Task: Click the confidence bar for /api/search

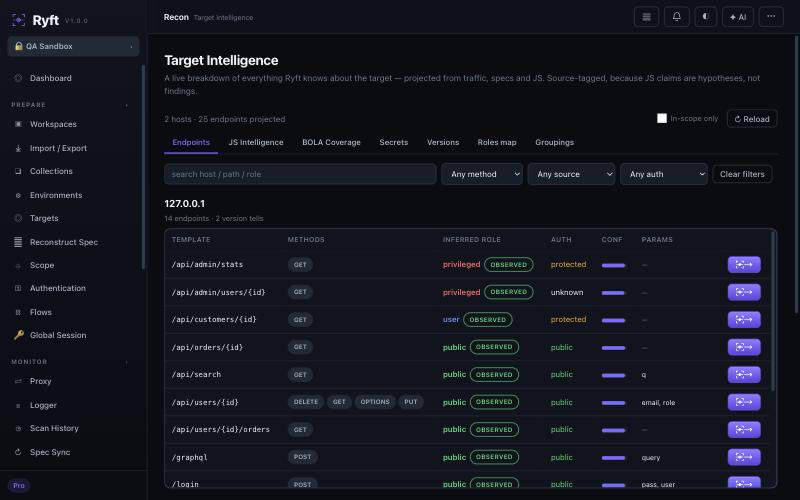Action: click(x=613, y=375)
